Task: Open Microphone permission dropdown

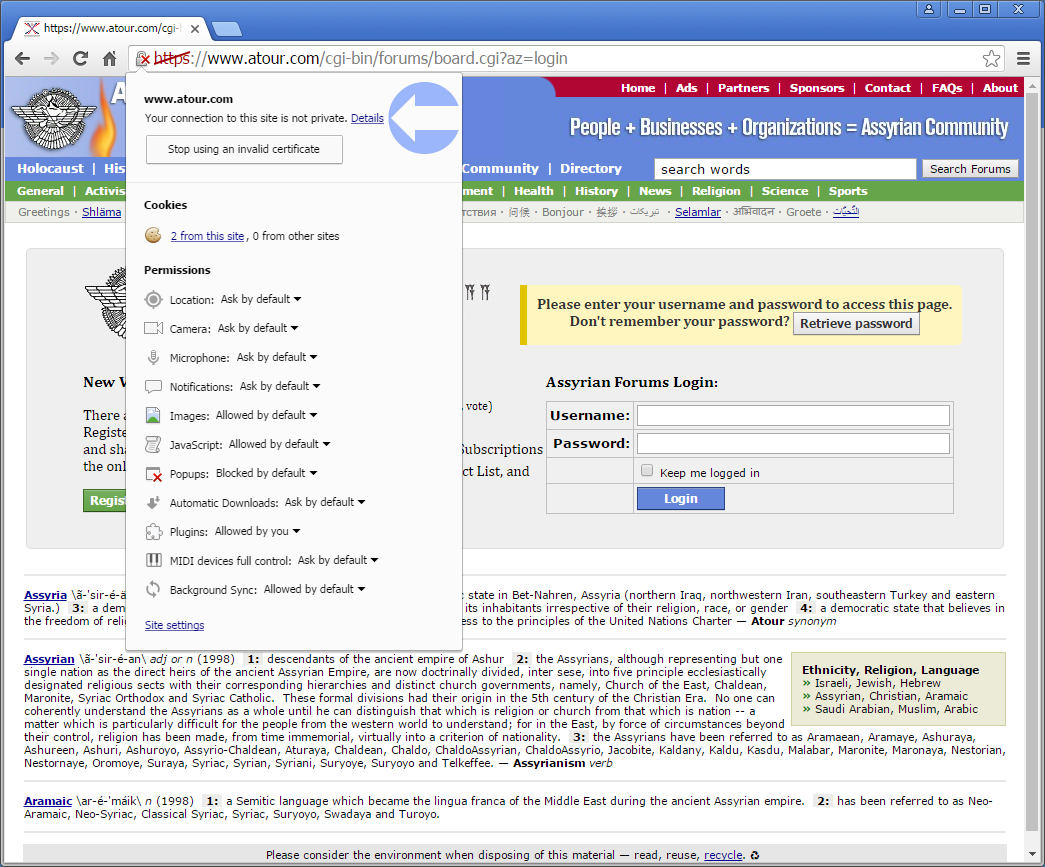Action: click(x=277, y=357)
